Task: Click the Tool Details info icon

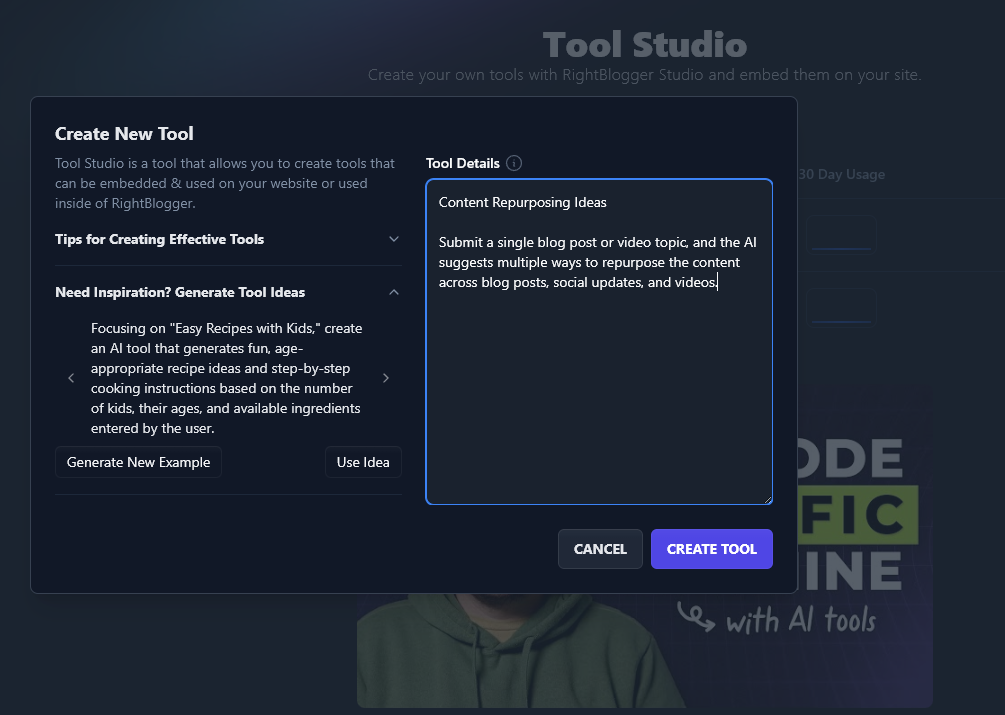Action: (513, 163)
